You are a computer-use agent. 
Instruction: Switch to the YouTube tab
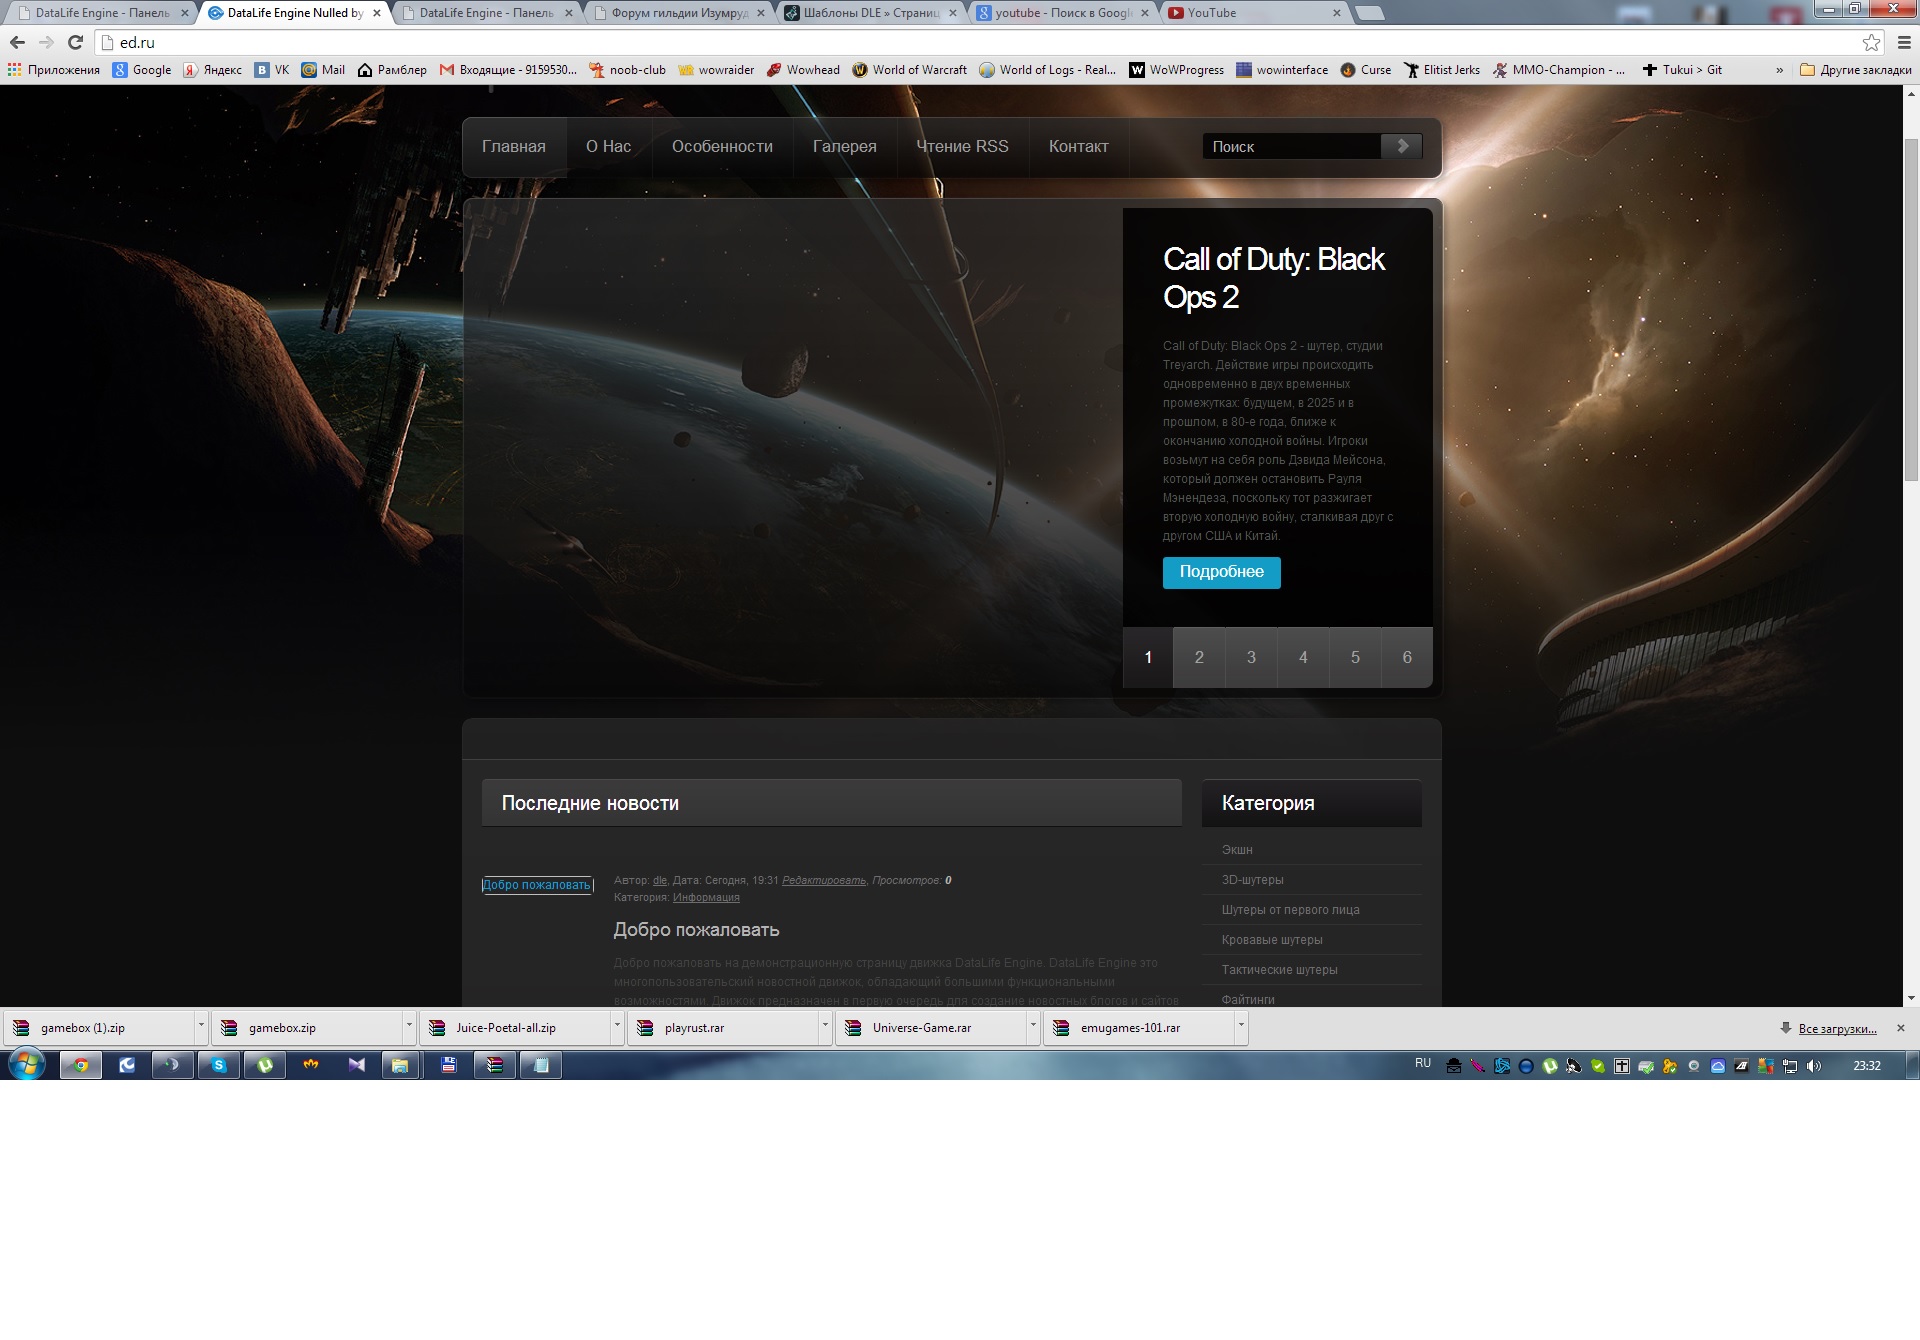point(1254,13)
